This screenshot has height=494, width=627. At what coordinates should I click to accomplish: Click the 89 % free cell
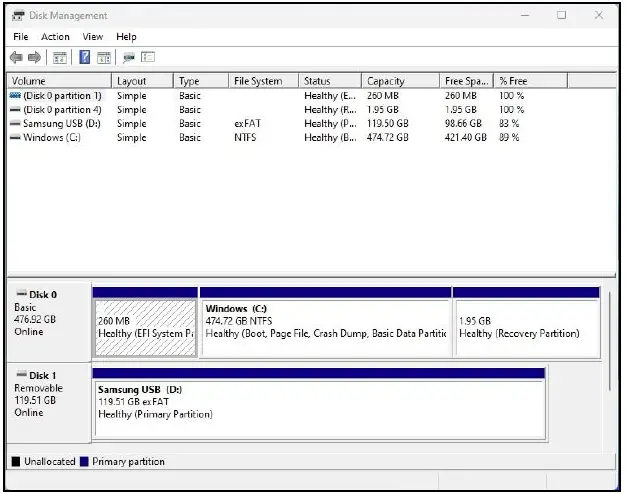click(509, 138)
